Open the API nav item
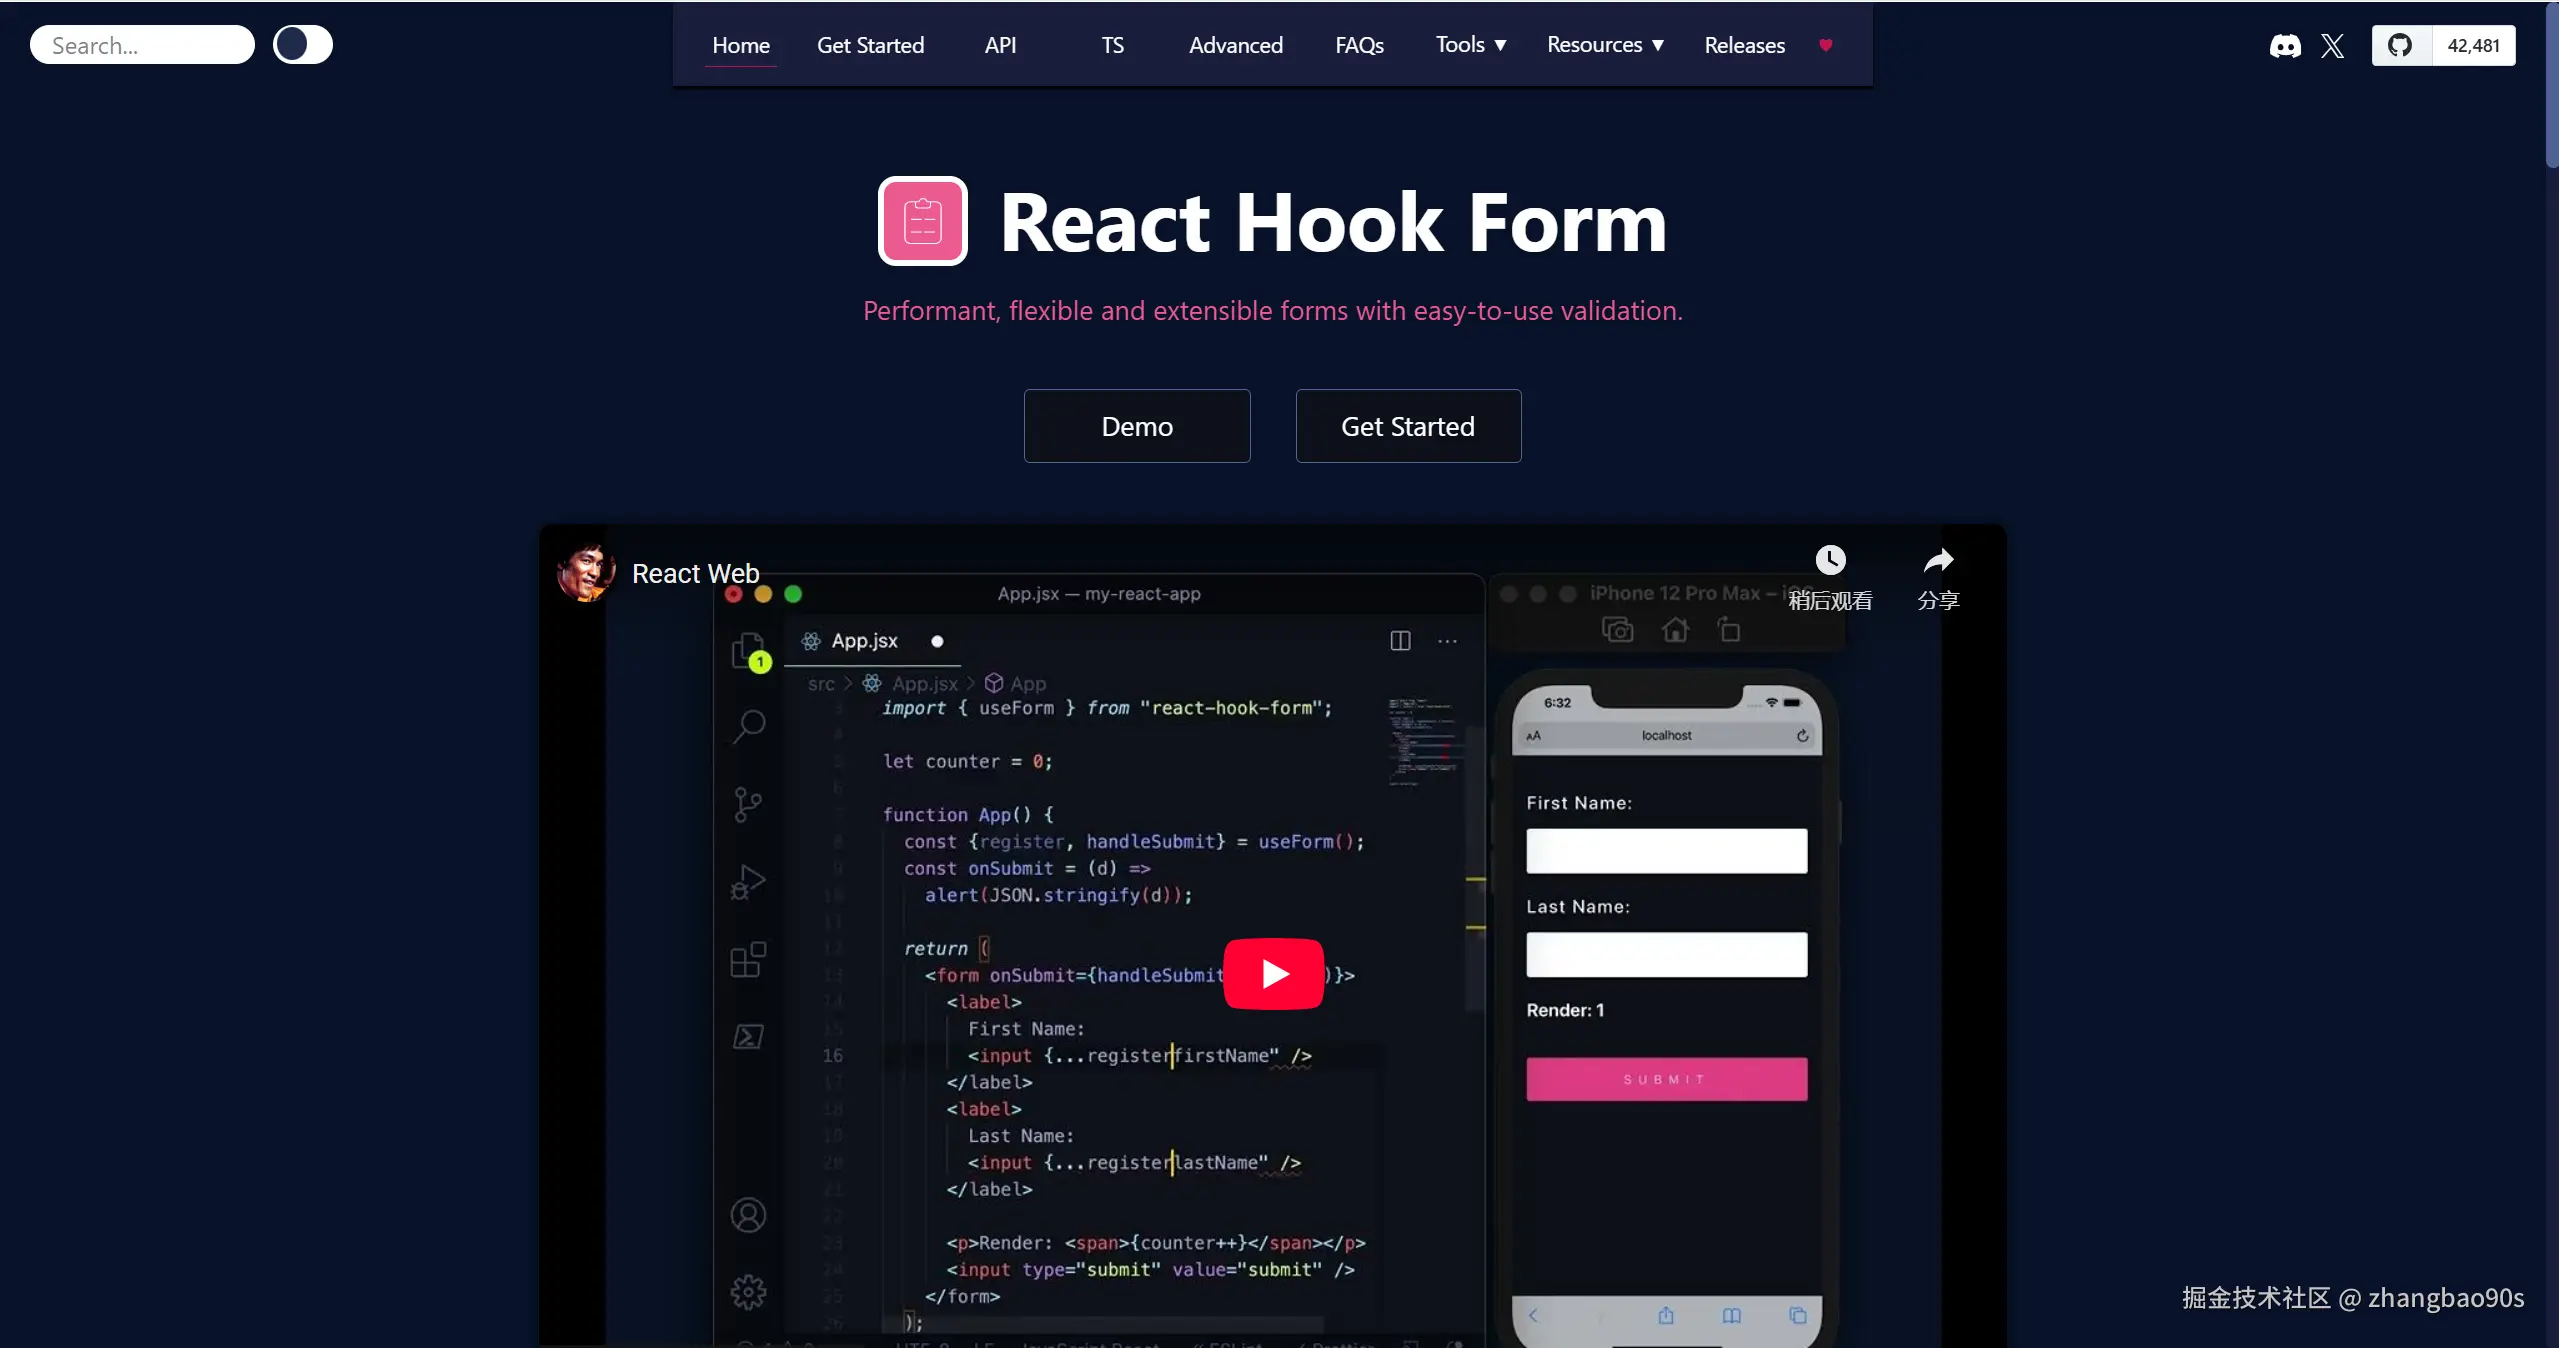The height and width of the screenshot is (1348, 2559). [1000, 45]
